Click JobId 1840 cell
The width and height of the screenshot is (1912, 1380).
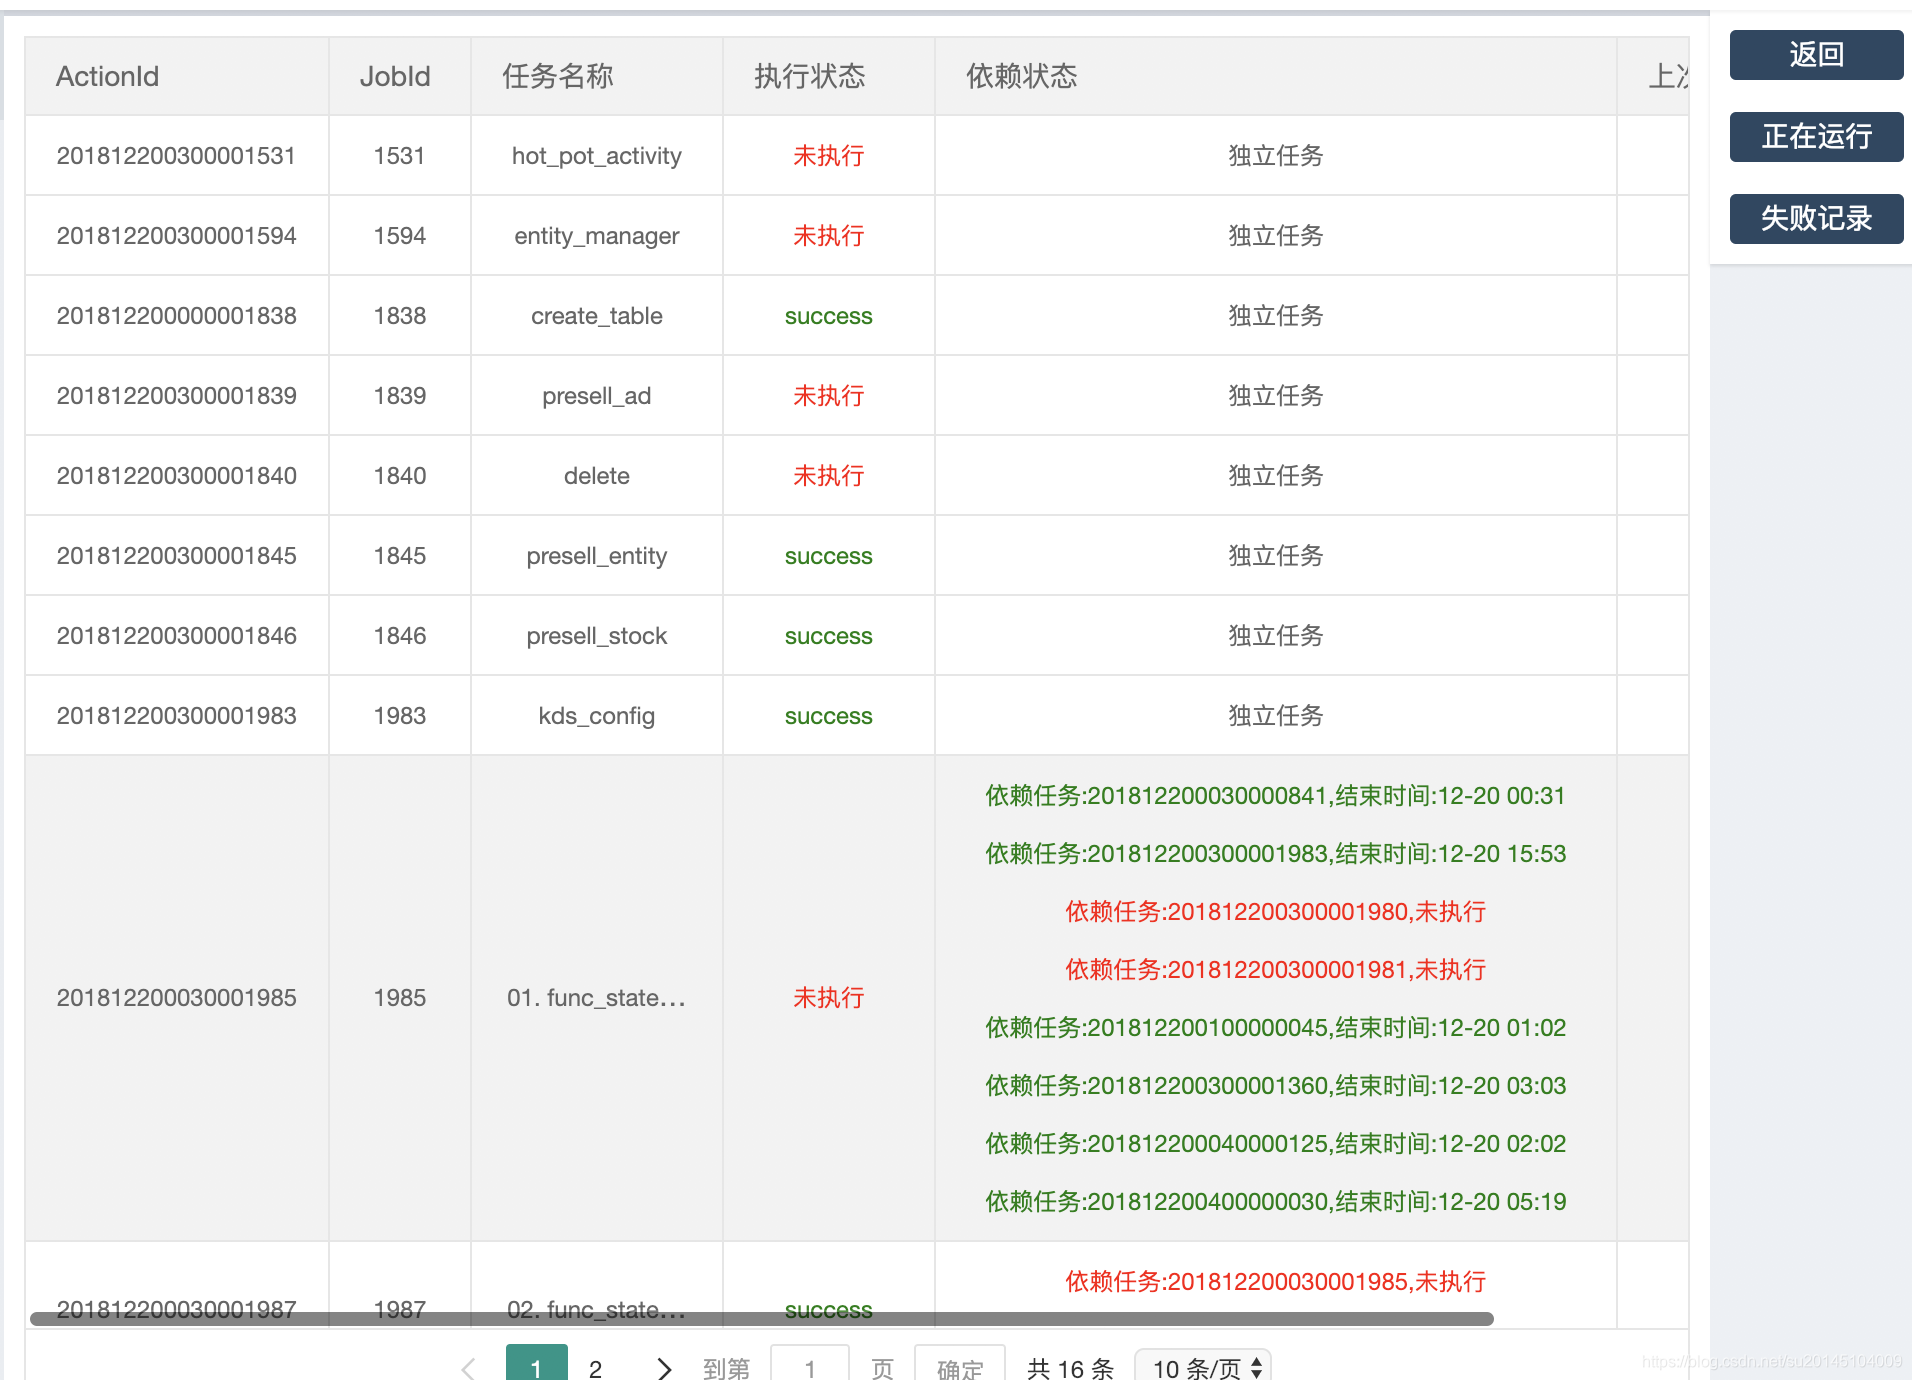[x=400, y=476]
